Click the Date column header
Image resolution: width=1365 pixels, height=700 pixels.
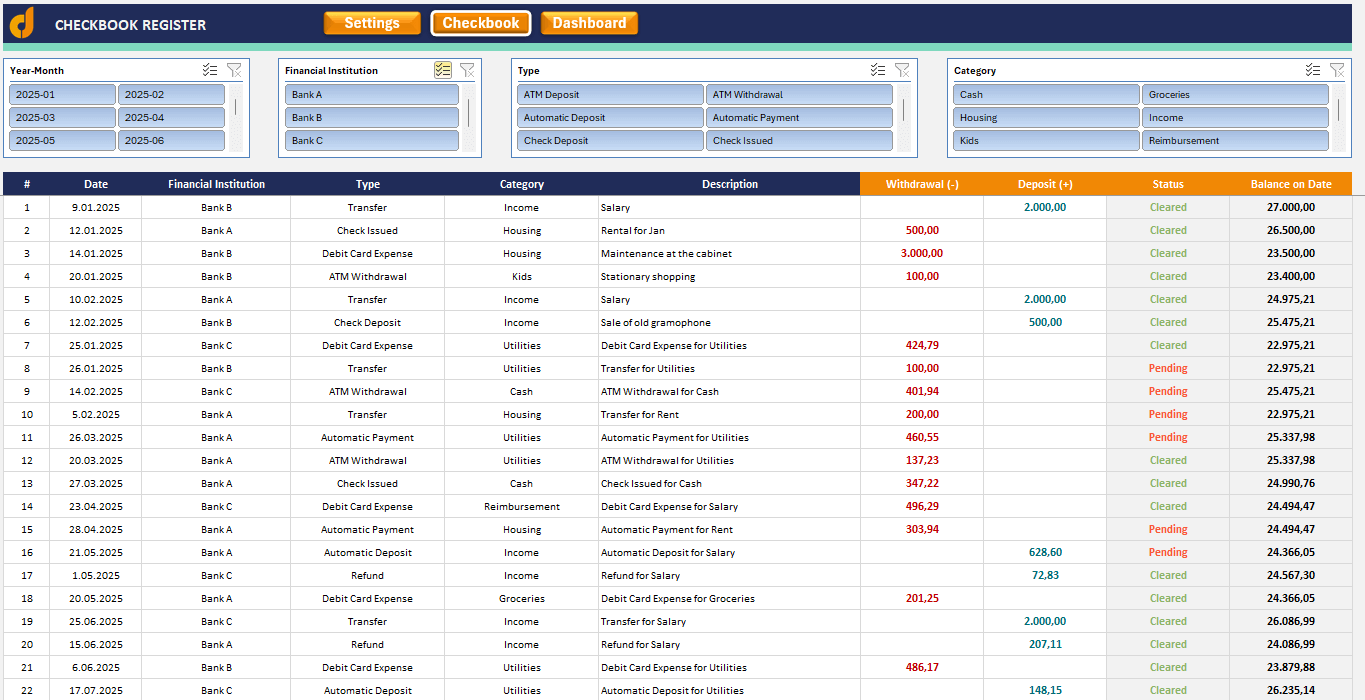(96, 184)
